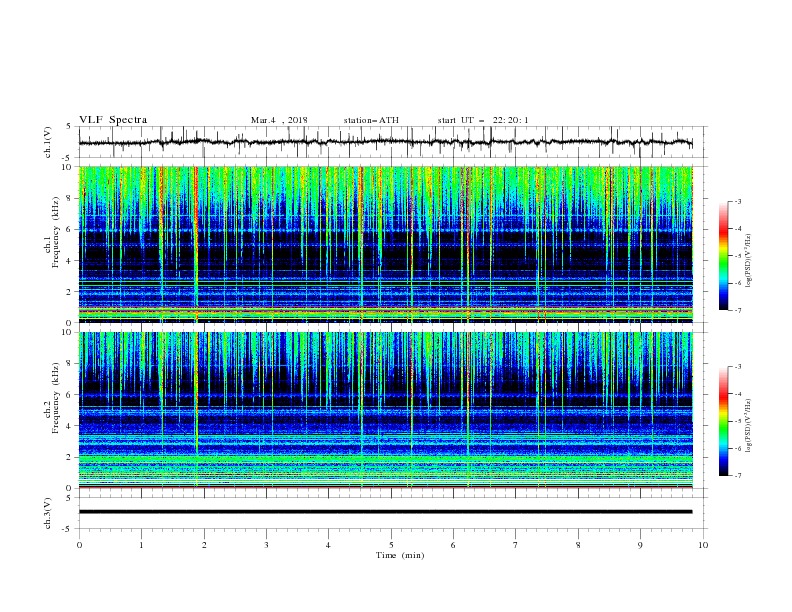Click tick label "2" on the time axis
Viewport: 792px width, 612px height.
click(204, 545)
